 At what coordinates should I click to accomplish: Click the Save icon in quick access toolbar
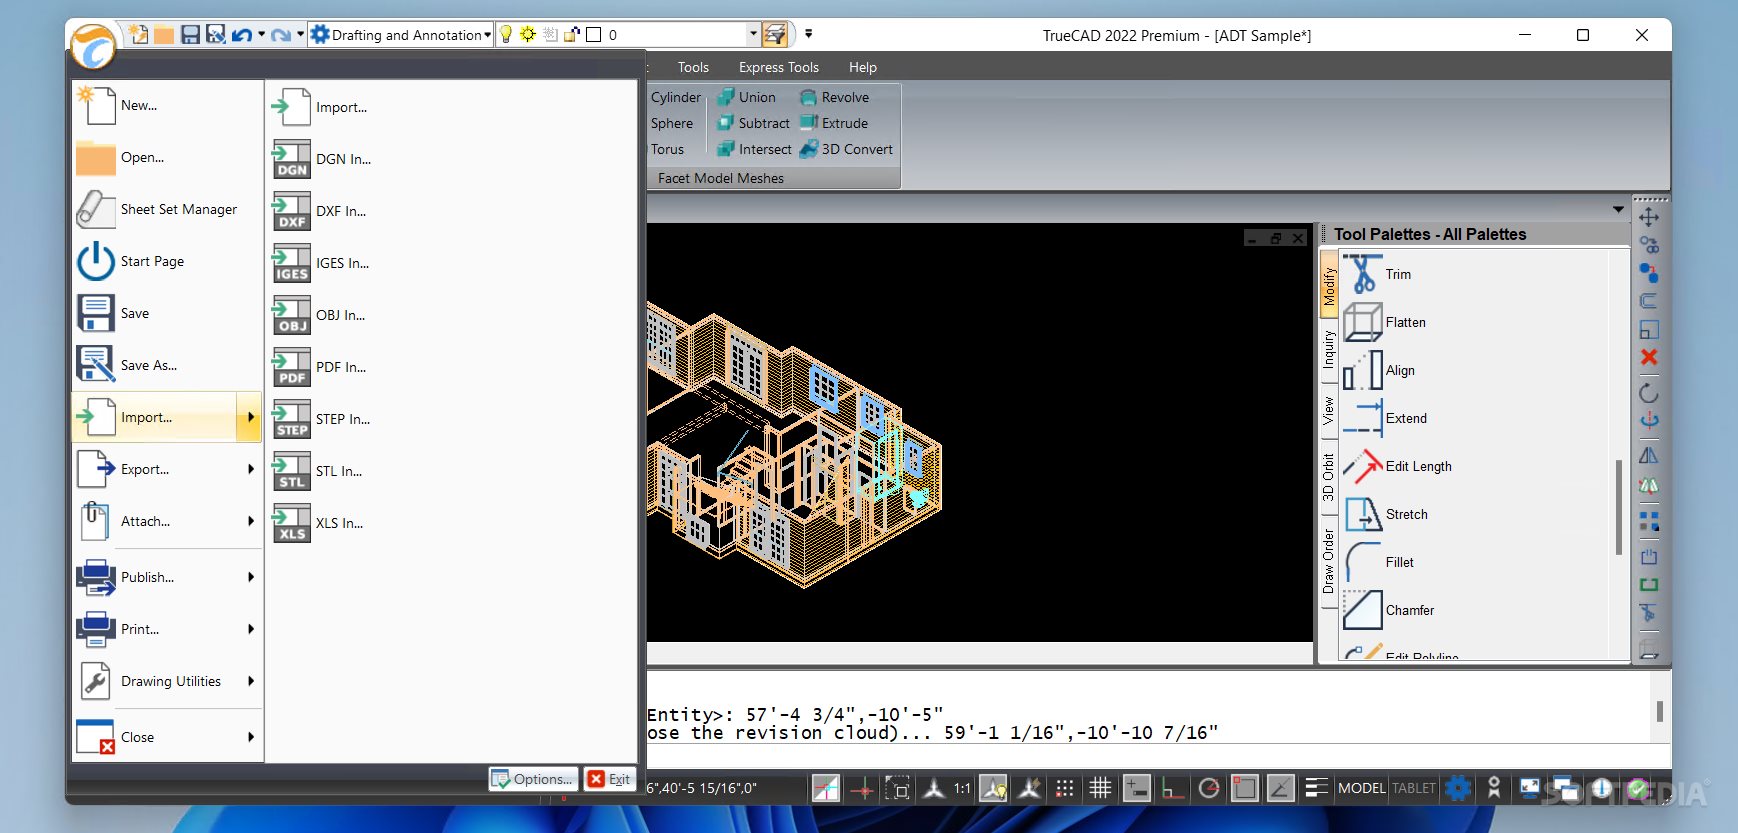190,35
